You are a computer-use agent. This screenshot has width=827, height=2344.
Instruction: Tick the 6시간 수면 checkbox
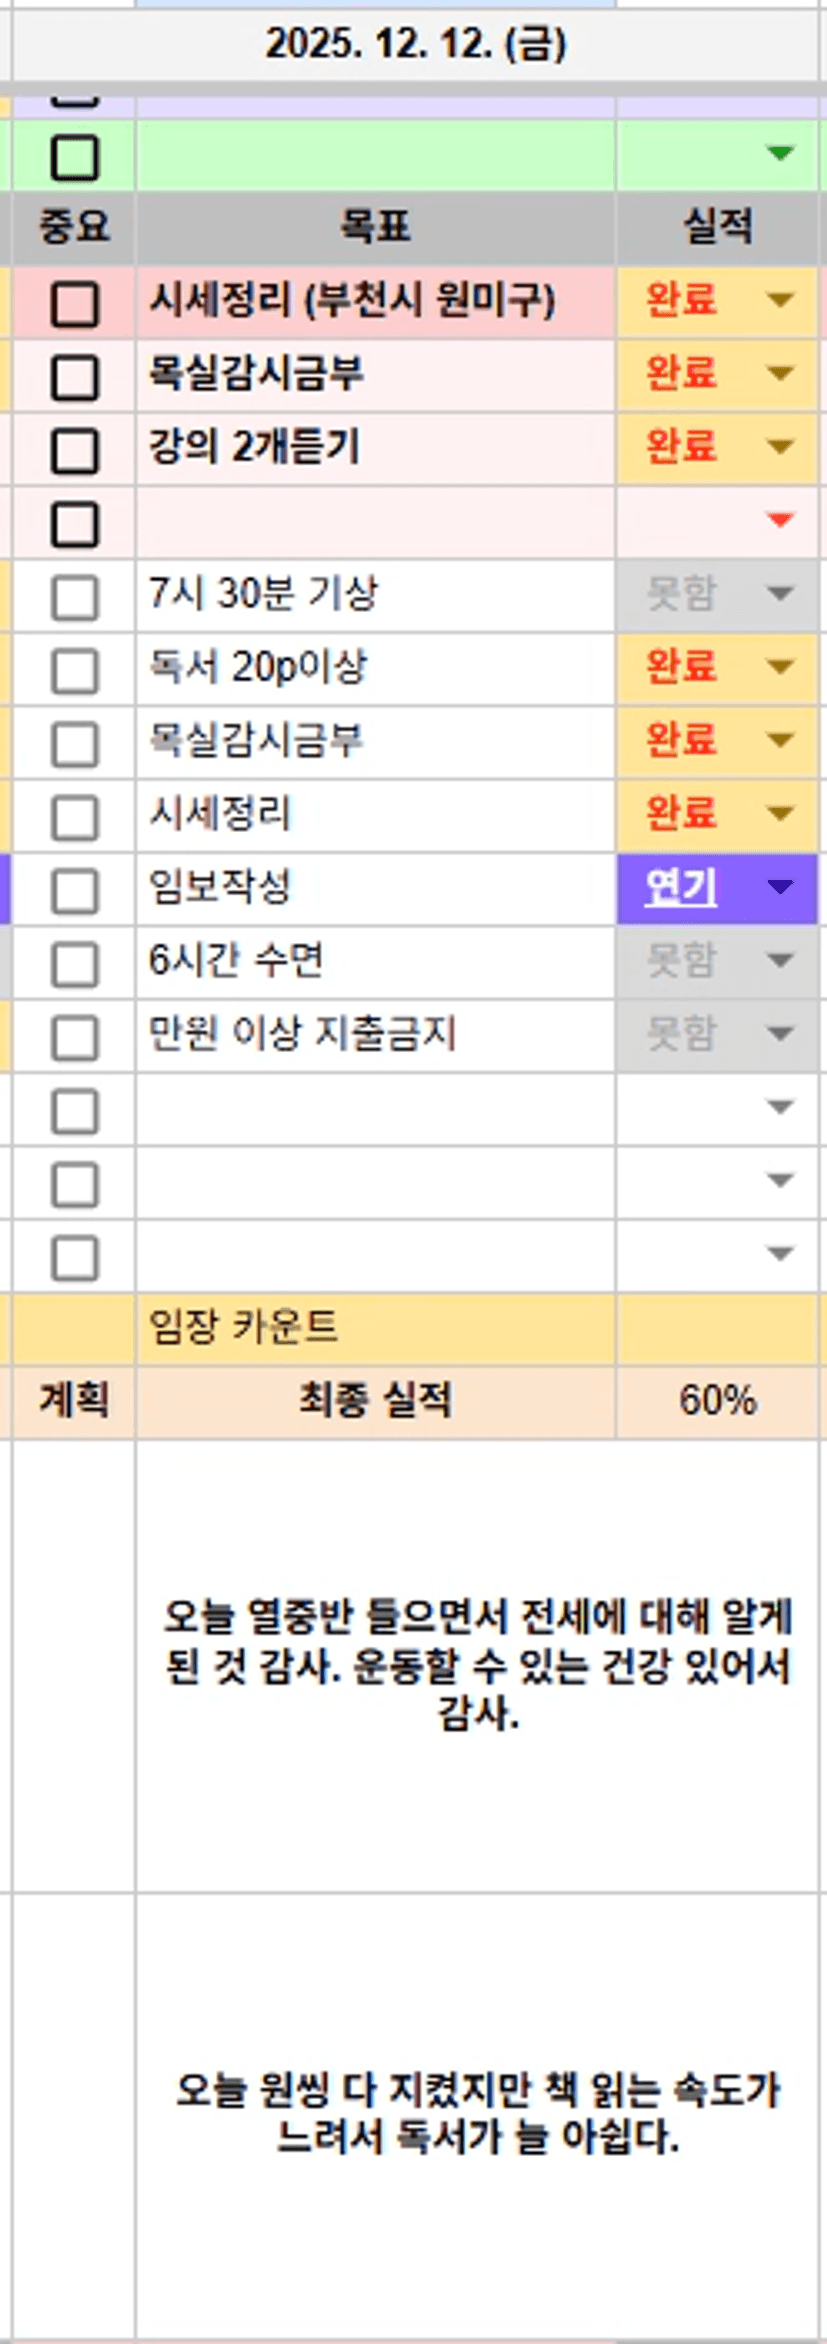pyautogui.click(x=74, y=964)
